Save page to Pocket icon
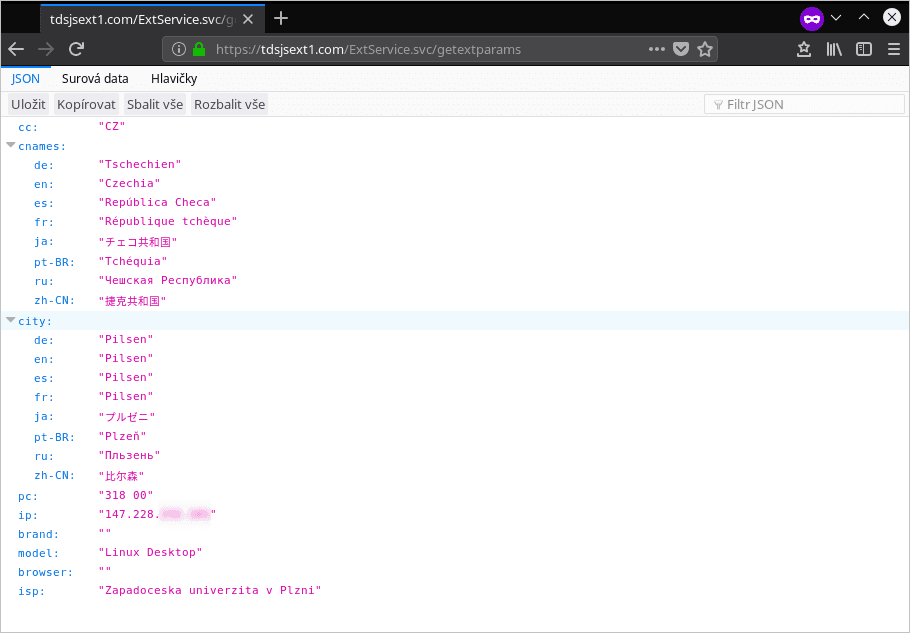This screenshot has height=633, width=910. pos(681,49)
